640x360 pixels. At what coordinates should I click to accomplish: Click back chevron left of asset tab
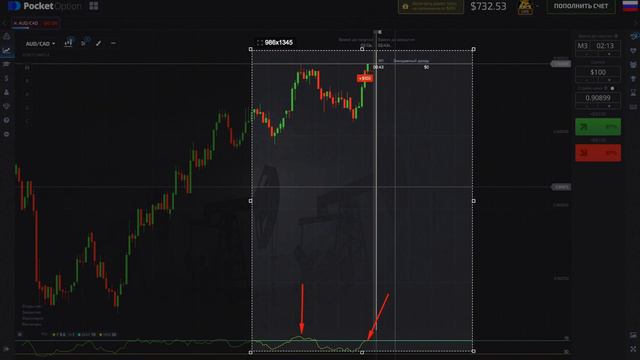click(x=4, y=23)
